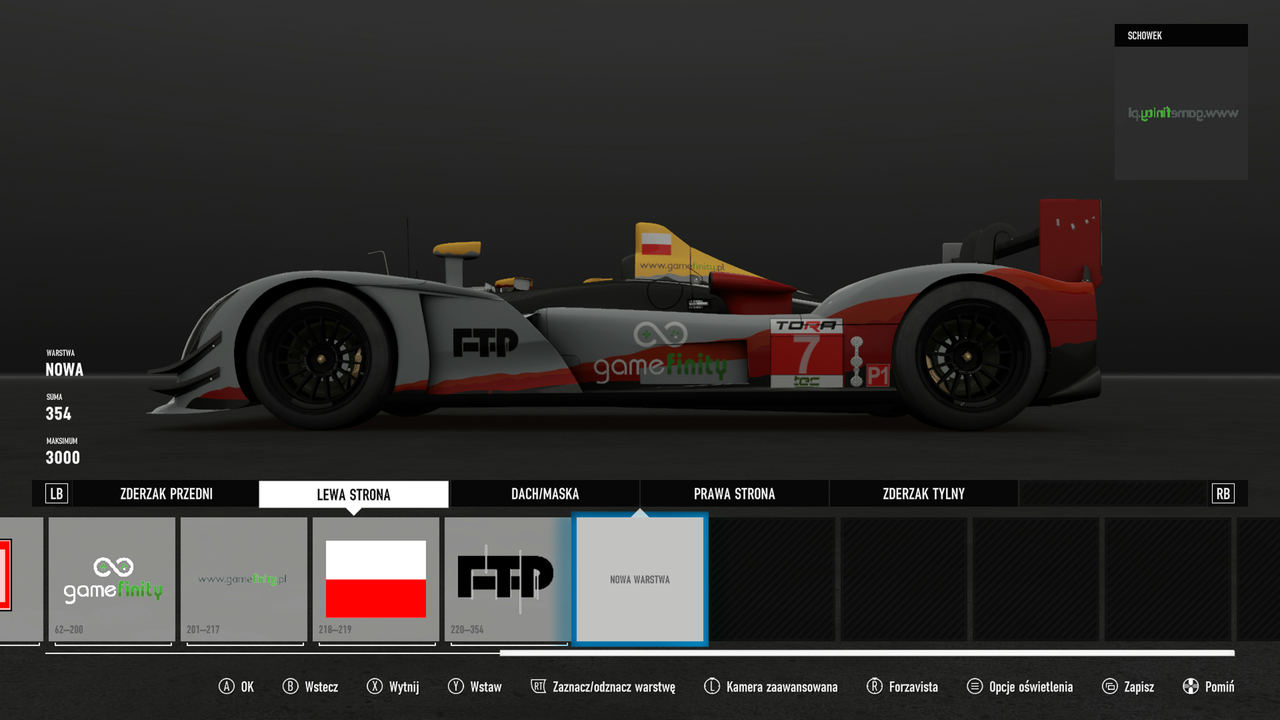Click Wytnij to cut layer
This screenshot has width=1280, height=720.
click(404, 687)
